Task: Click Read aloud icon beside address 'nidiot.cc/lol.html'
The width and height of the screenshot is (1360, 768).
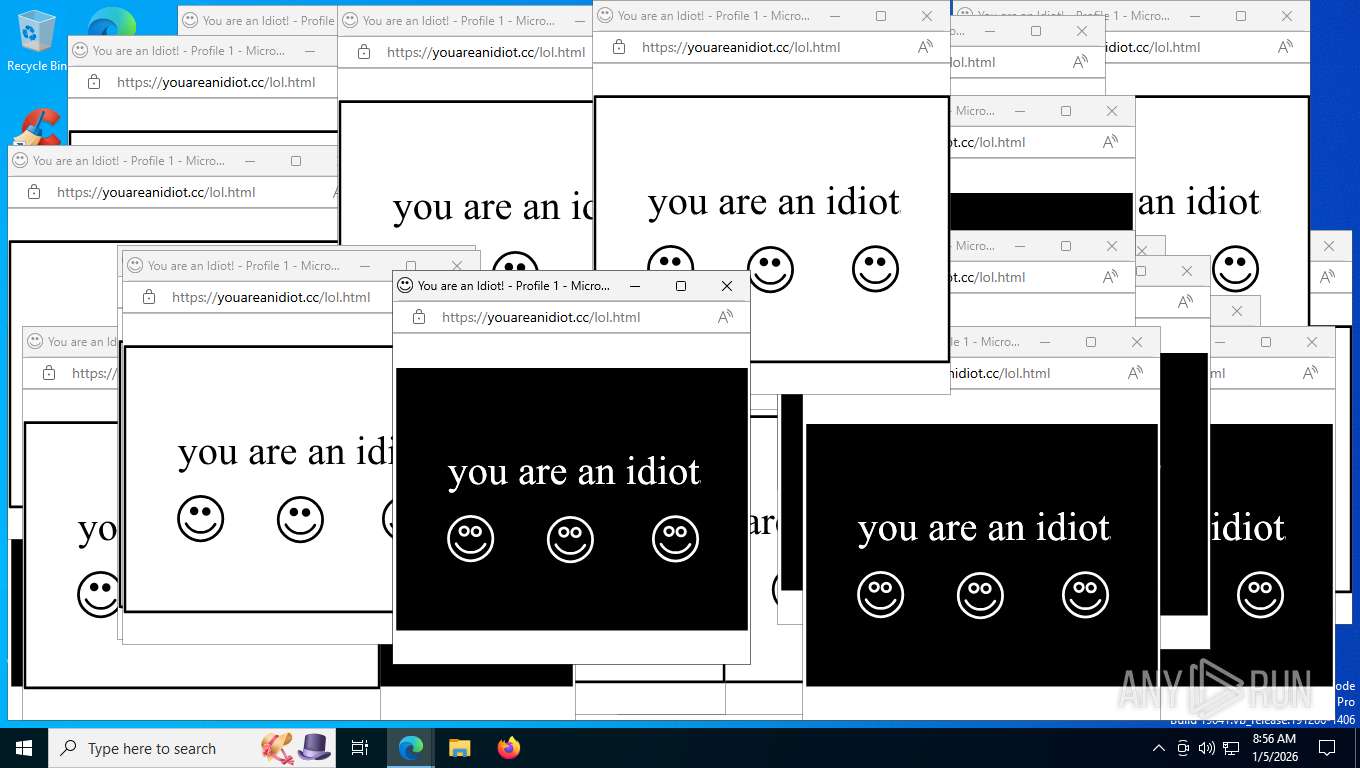Action: (x=1135, y=373)
